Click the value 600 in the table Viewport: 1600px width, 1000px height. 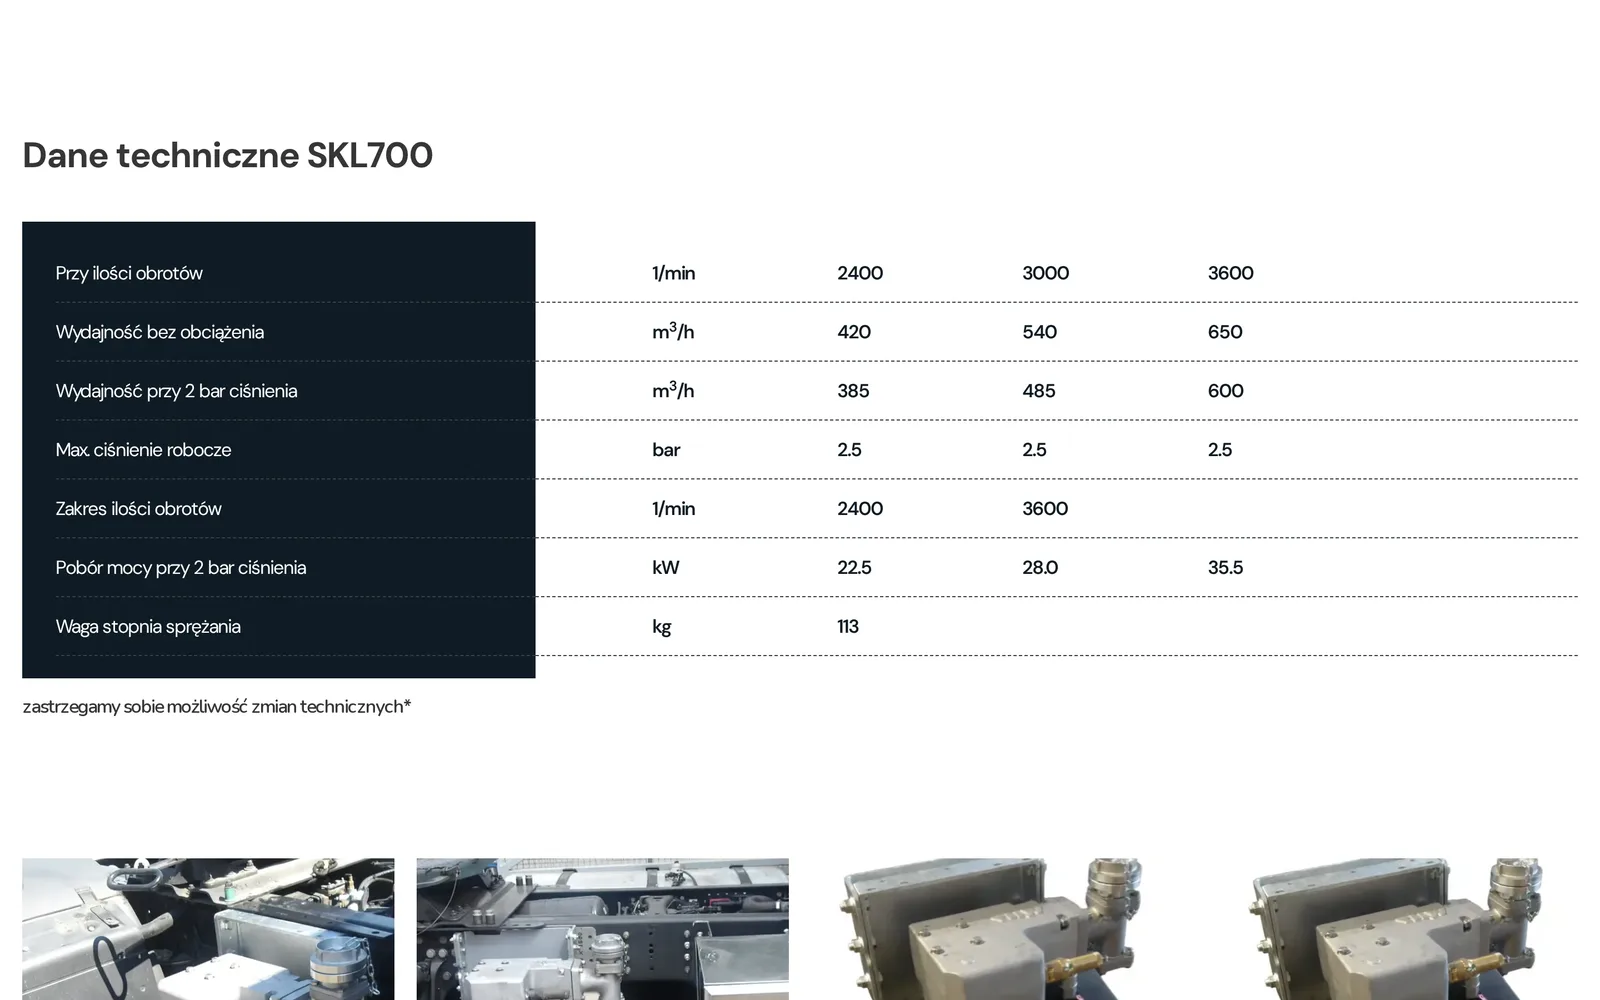(x=1225, y=391)
